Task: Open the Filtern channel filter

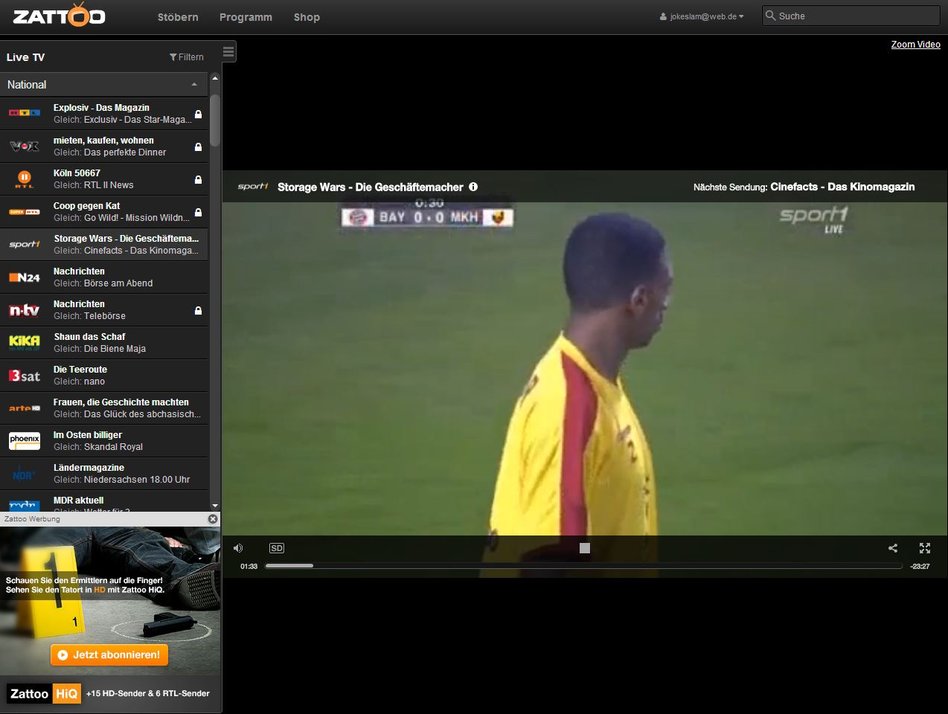Action: click(186, 57)
